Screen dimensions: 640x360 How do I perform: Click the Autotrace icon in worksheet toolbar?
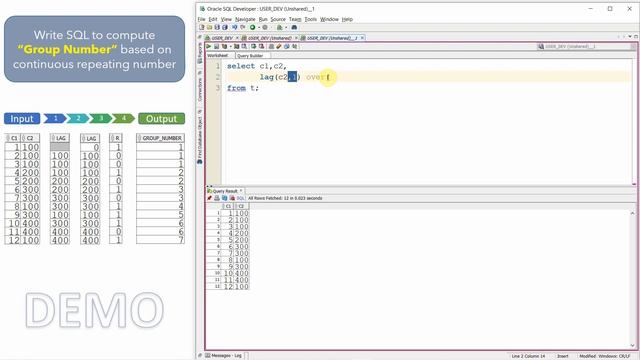click(236, 47)
